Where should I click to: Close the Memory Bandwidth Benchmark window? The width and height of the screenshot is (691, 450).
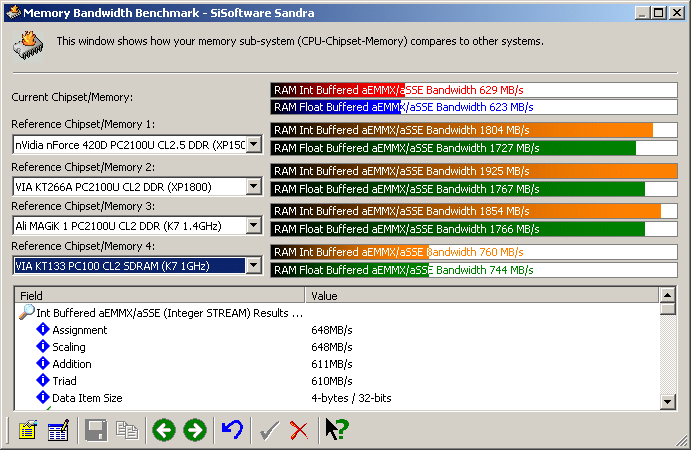[x=676, y=13]
